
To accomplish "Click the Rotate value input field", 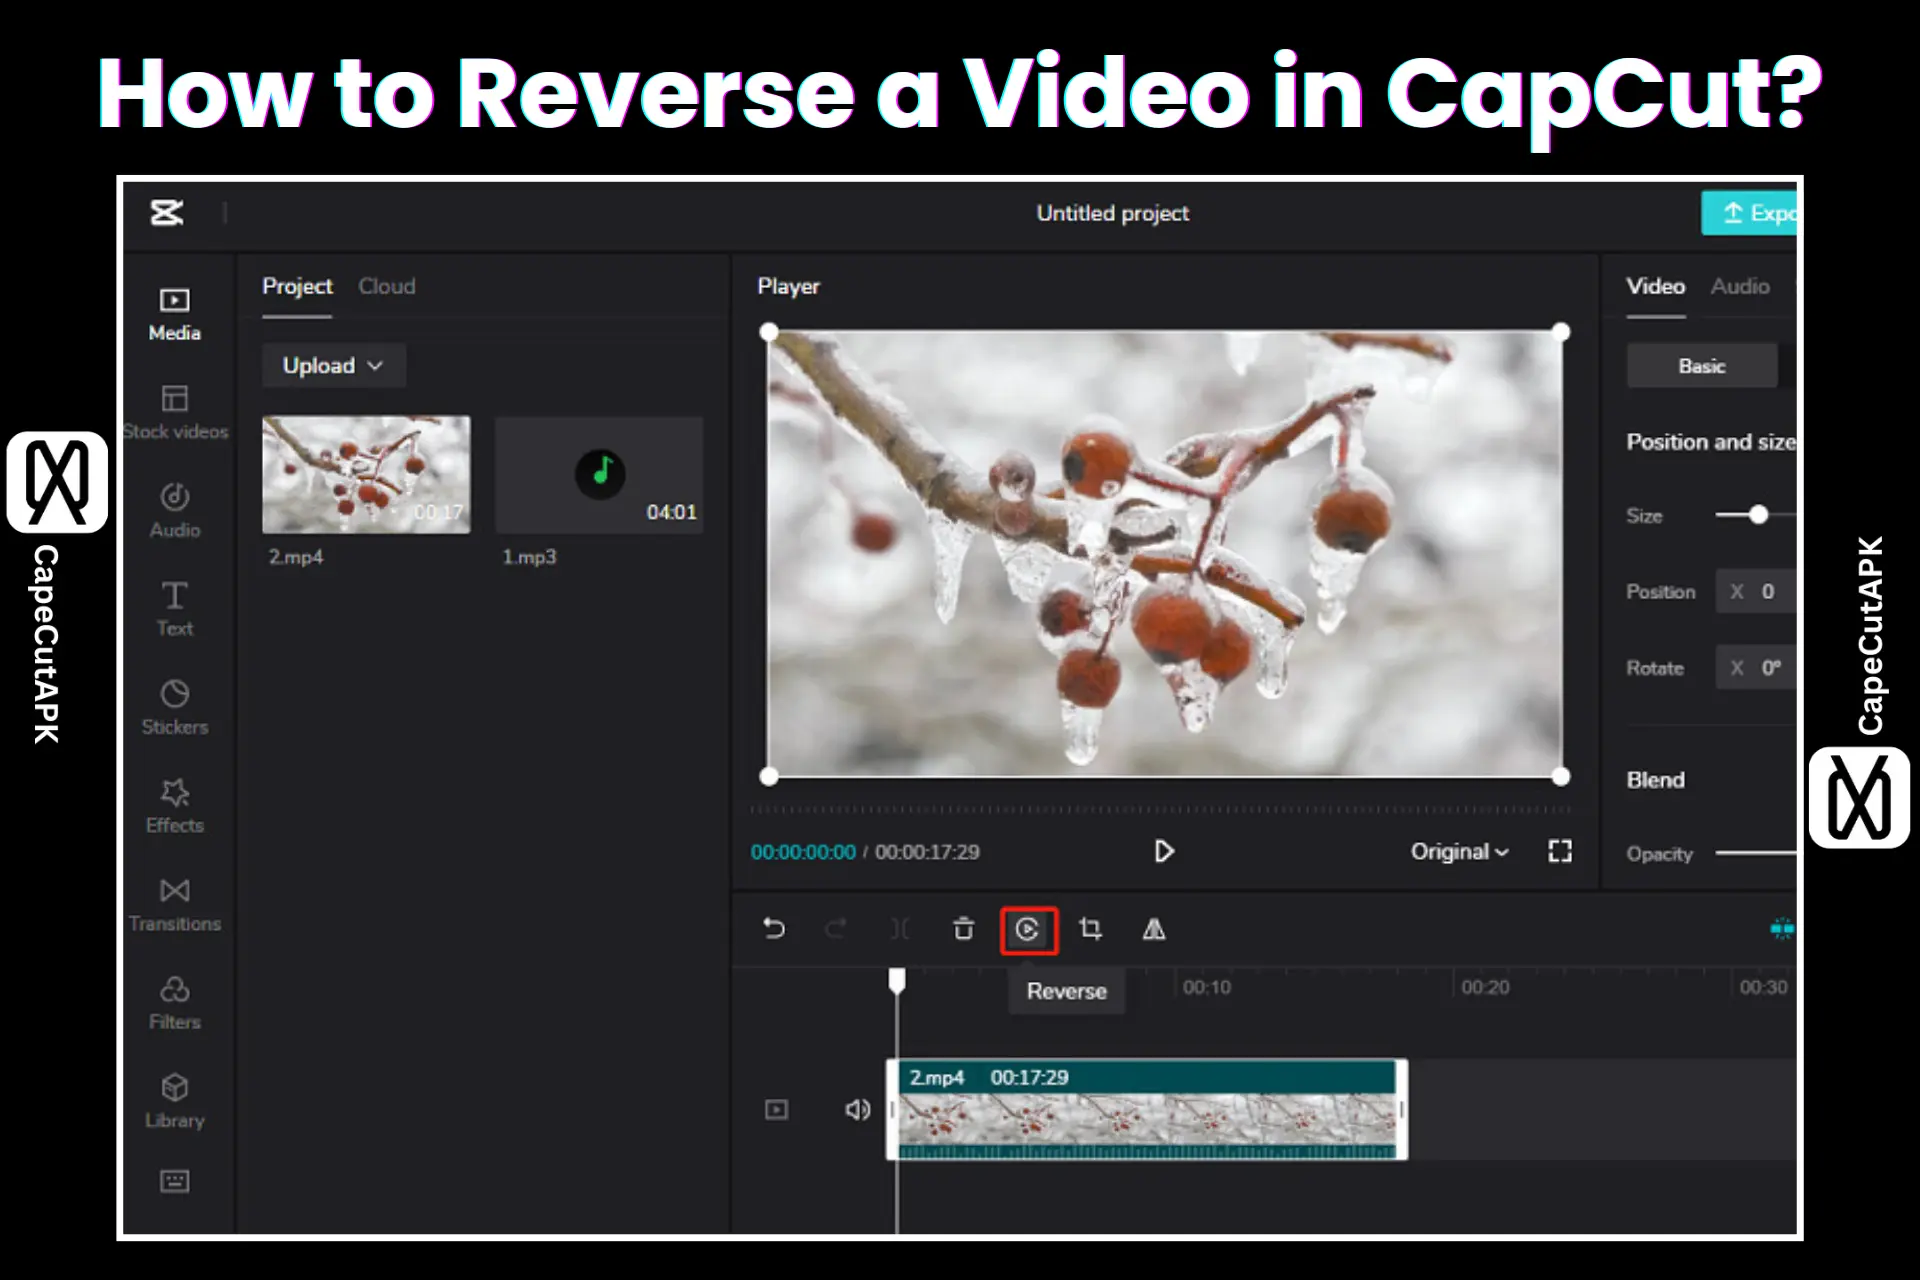I will (1756, 668).
